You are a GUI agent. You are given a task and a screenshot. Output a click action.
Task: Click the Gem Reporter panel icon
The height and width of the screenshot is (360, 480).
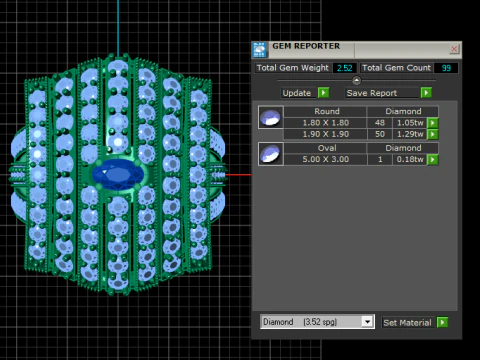pyautogui.click(x=259, y=50)
